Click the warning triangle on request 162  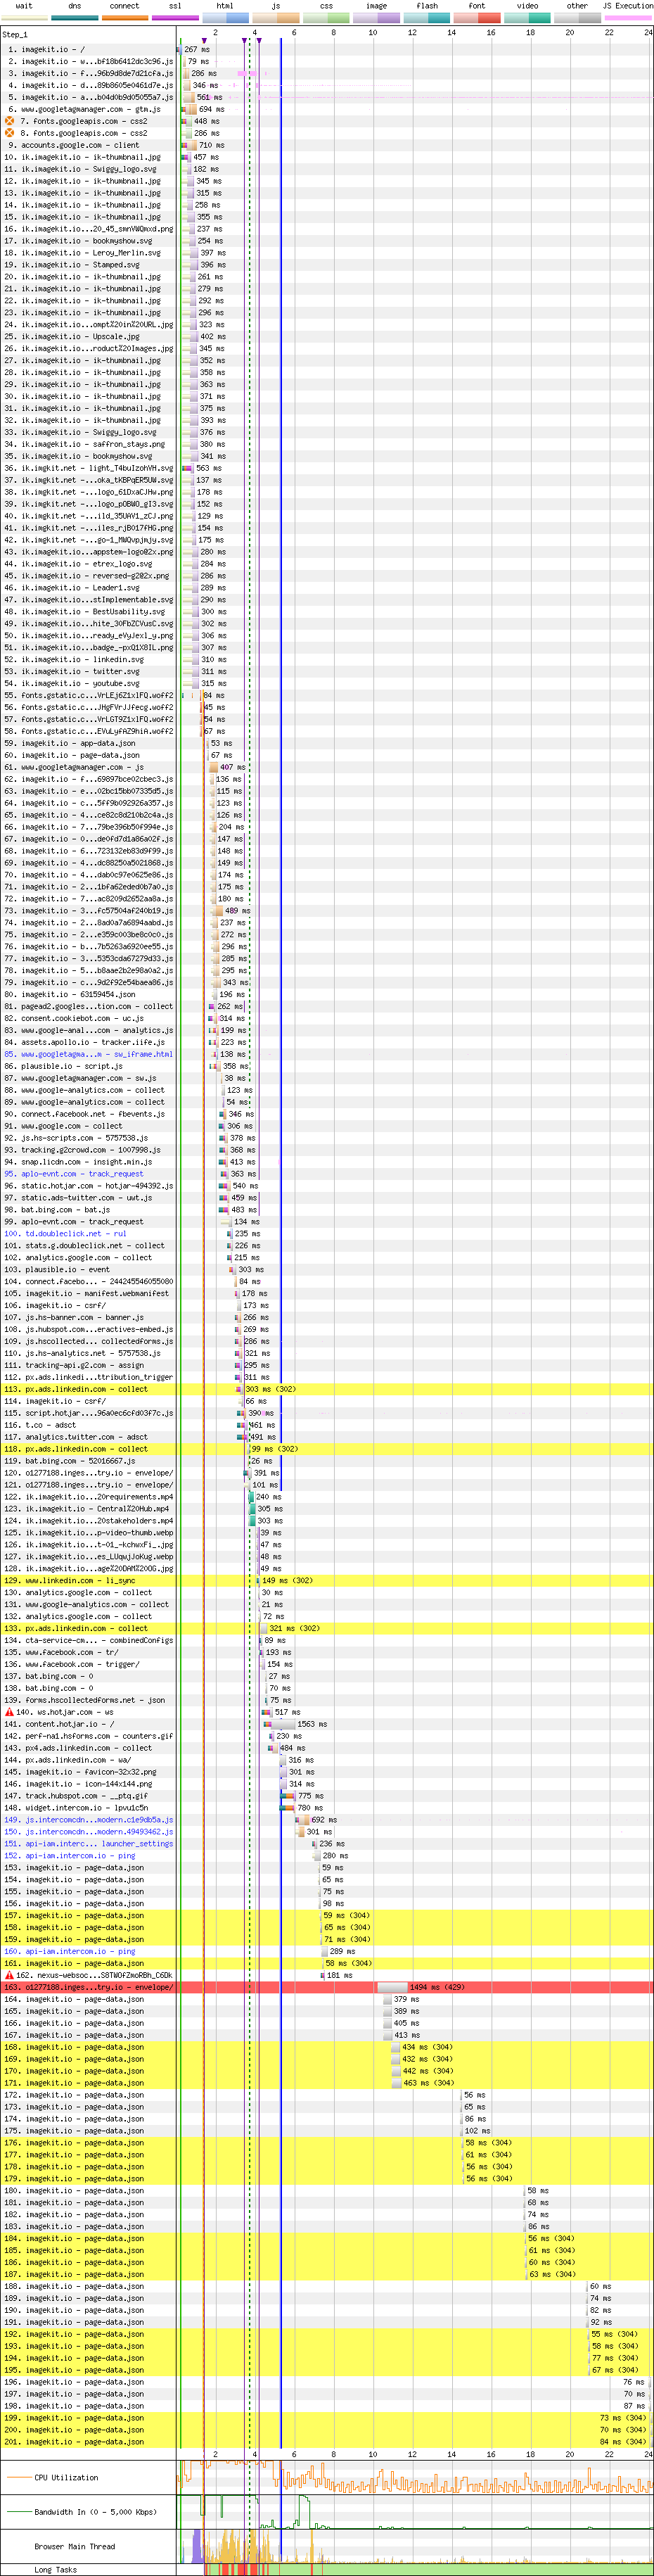tap(10, 1975)
